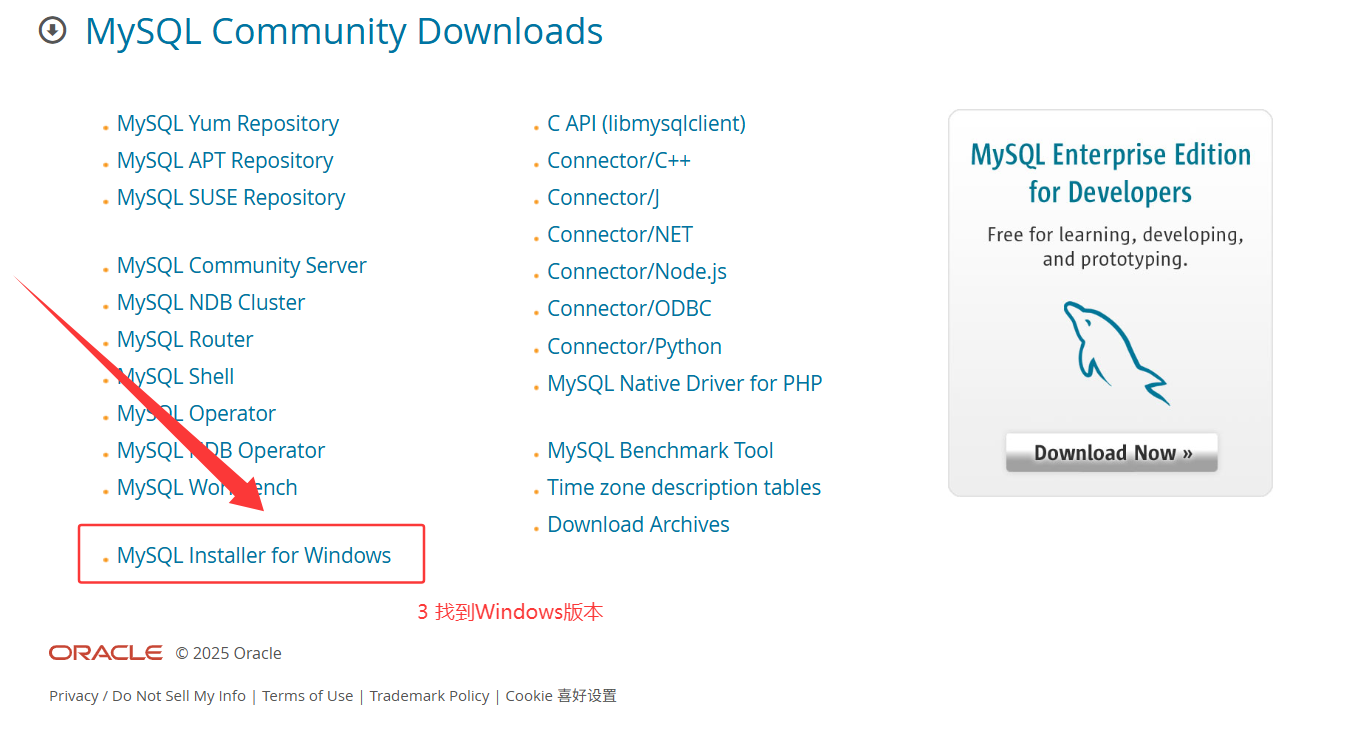Open the Connector/J download page
The height and width of the screenshot is (736, 1357).
tap(602, 197)
